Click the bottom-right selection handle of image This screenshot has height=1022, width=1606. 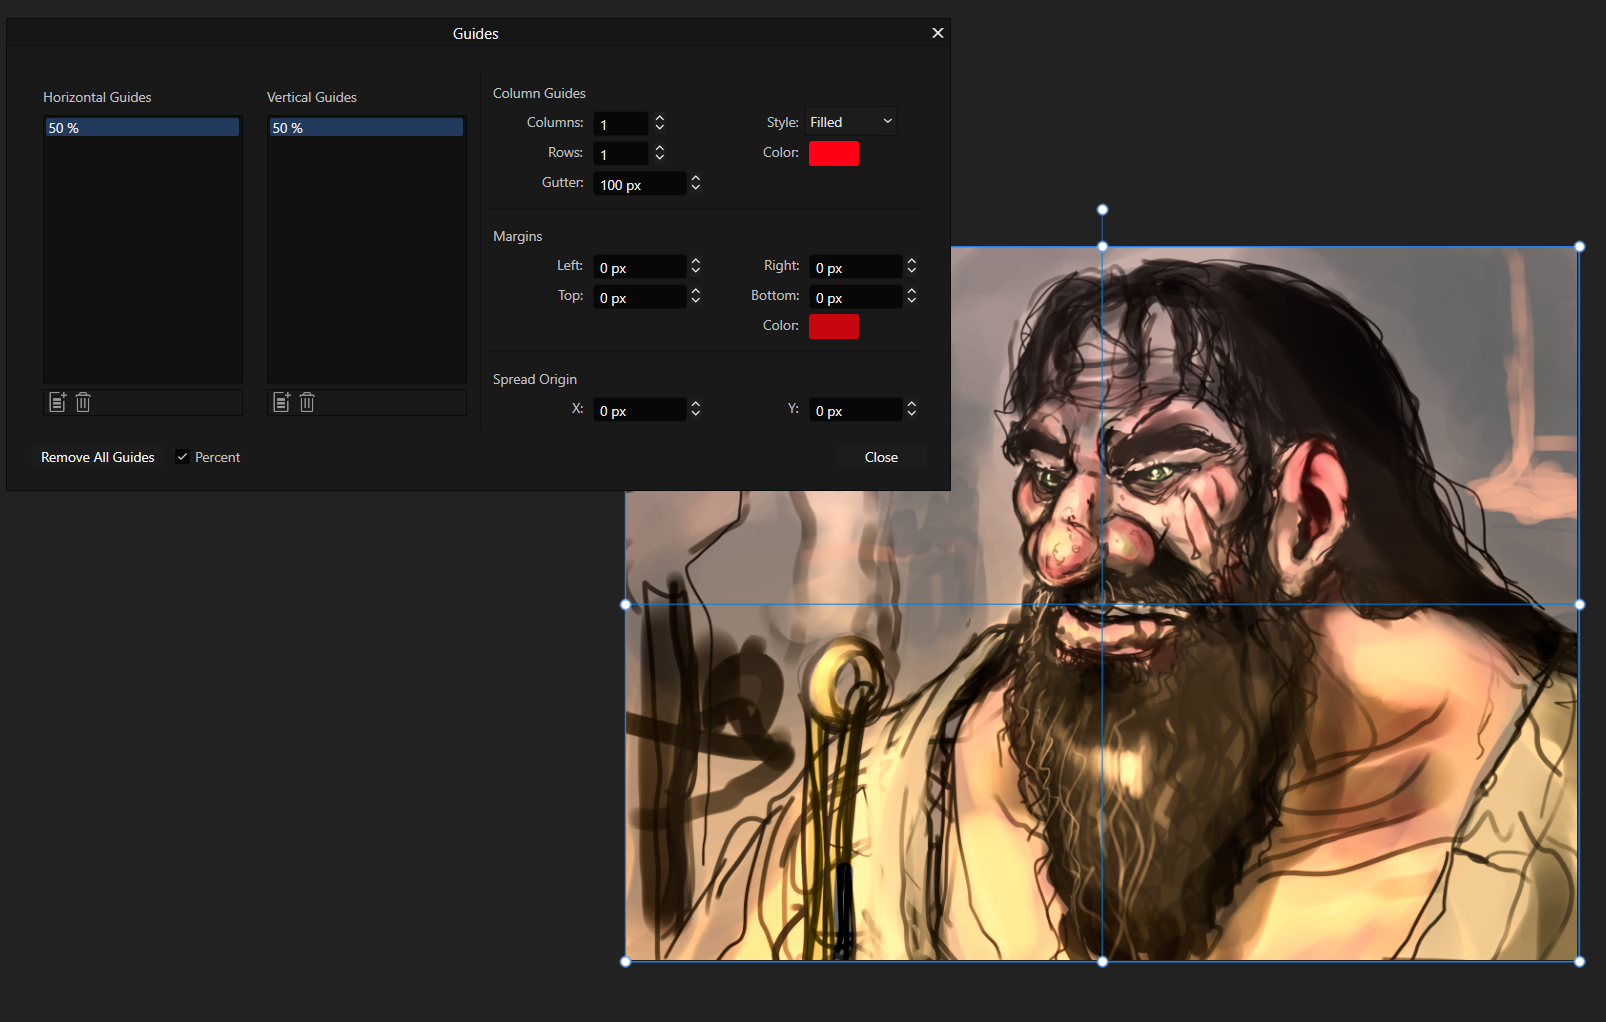(1580, 962)
